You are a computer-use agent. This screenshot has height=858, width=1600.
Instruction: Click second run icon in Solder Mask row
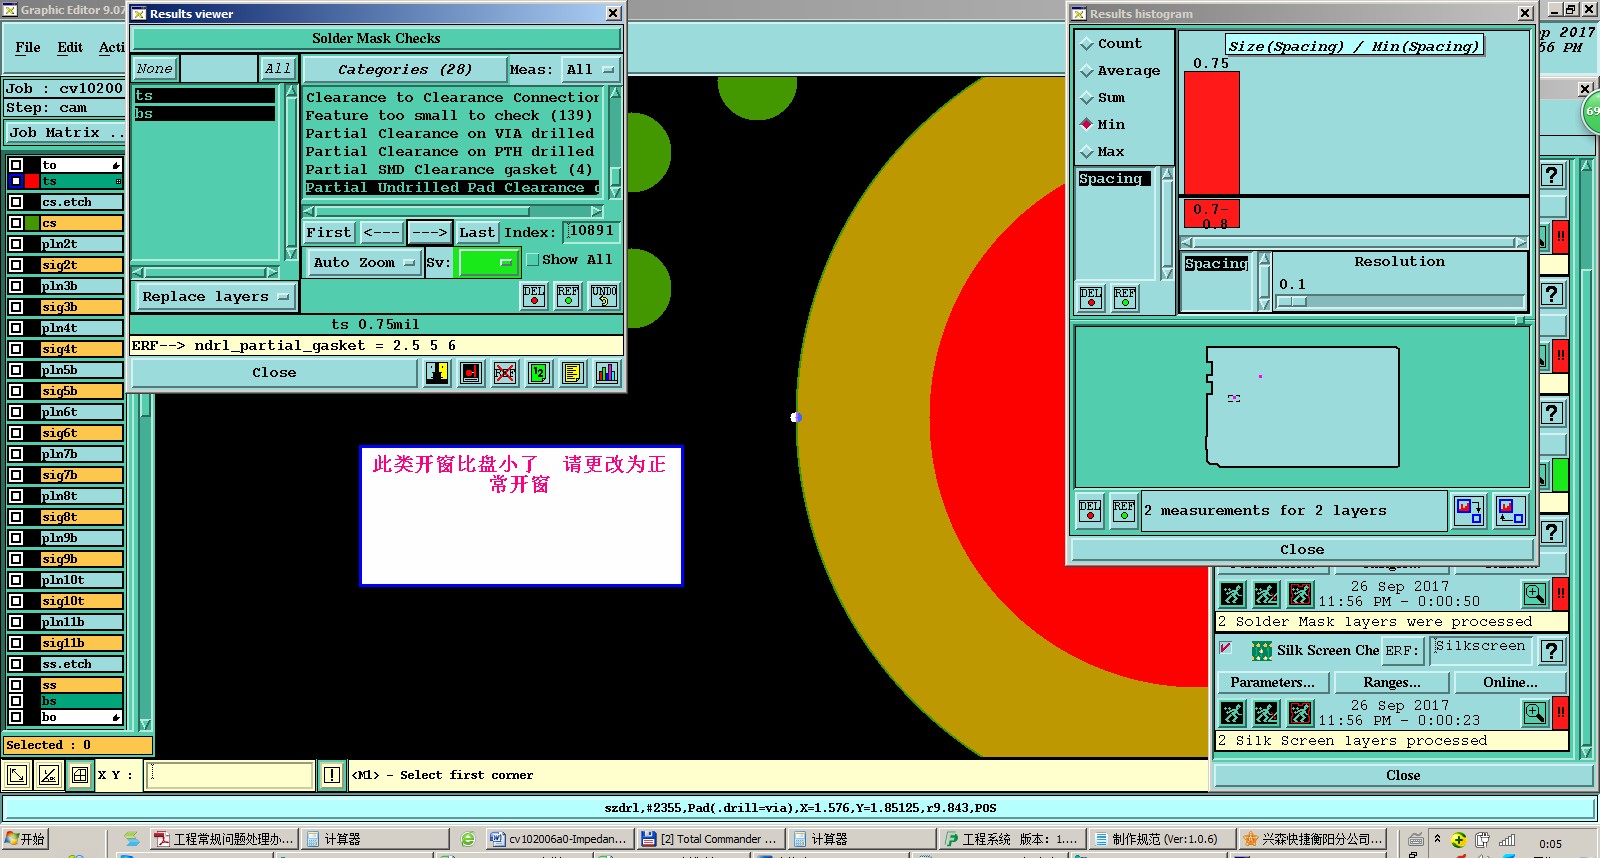coord(1266,595)
